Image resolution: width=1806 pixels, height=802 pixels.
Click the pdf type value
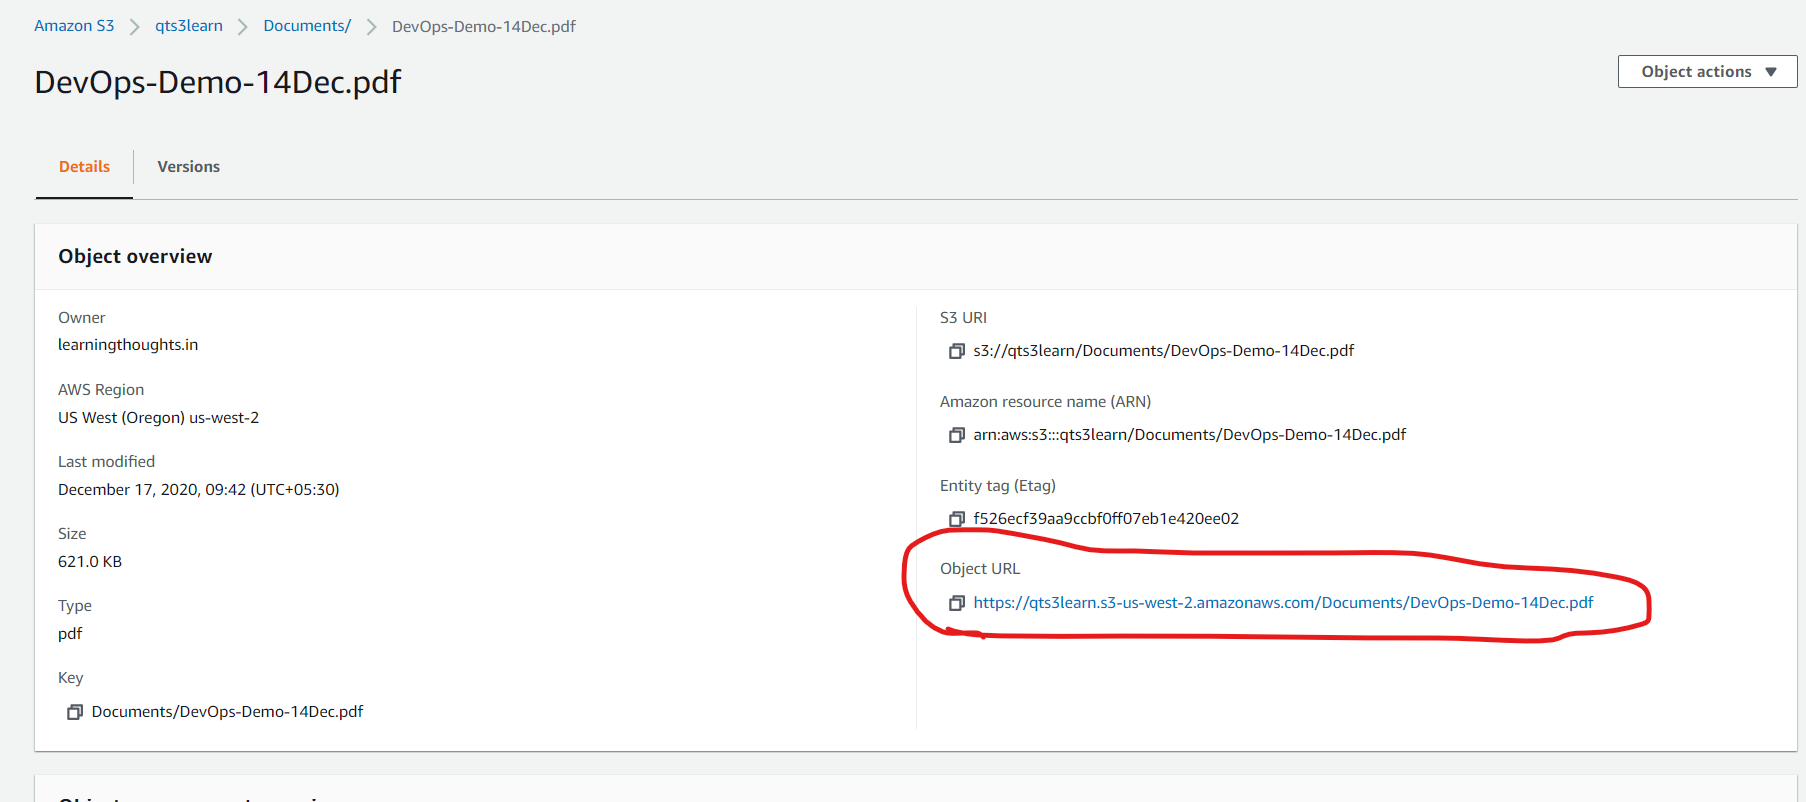click(70, 634)
